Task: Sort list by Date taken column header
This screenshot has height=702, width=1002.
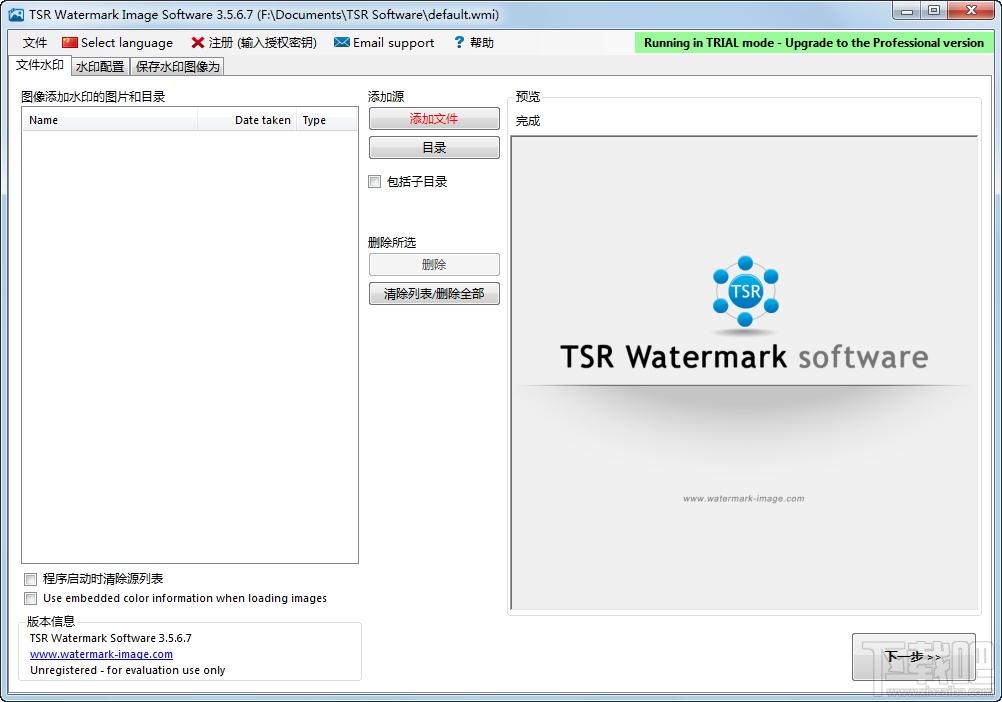Action: pyautogui.click(x=247, y=120)
